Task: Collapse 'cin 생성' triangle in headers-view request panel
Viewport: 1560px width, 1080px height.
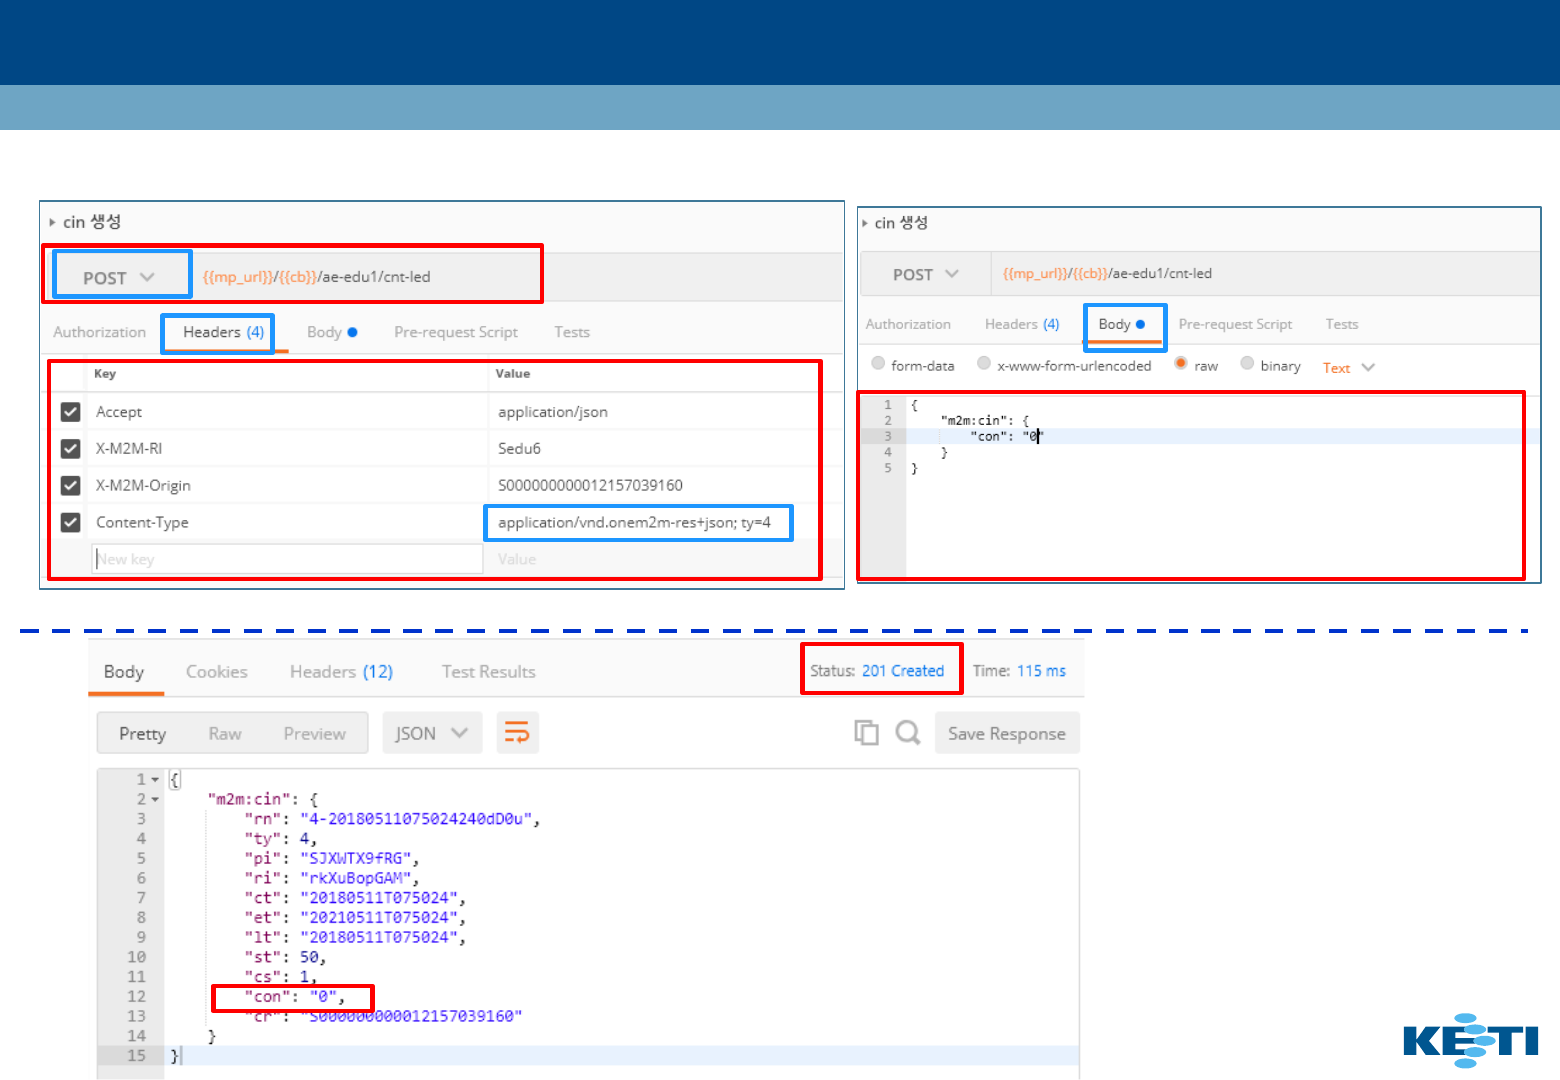Action: (52, 222)
